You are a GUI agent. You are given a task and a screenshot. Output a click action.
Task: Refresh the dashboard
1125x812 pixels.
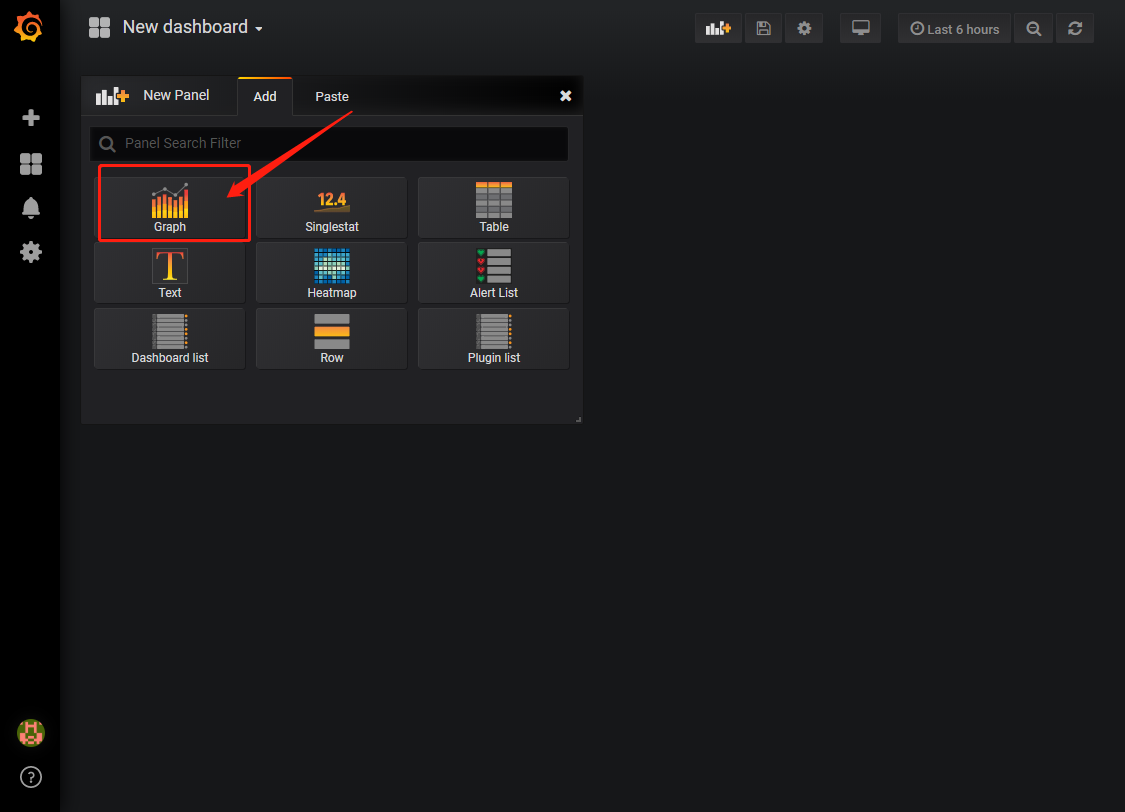click(x=1075, y=28)
